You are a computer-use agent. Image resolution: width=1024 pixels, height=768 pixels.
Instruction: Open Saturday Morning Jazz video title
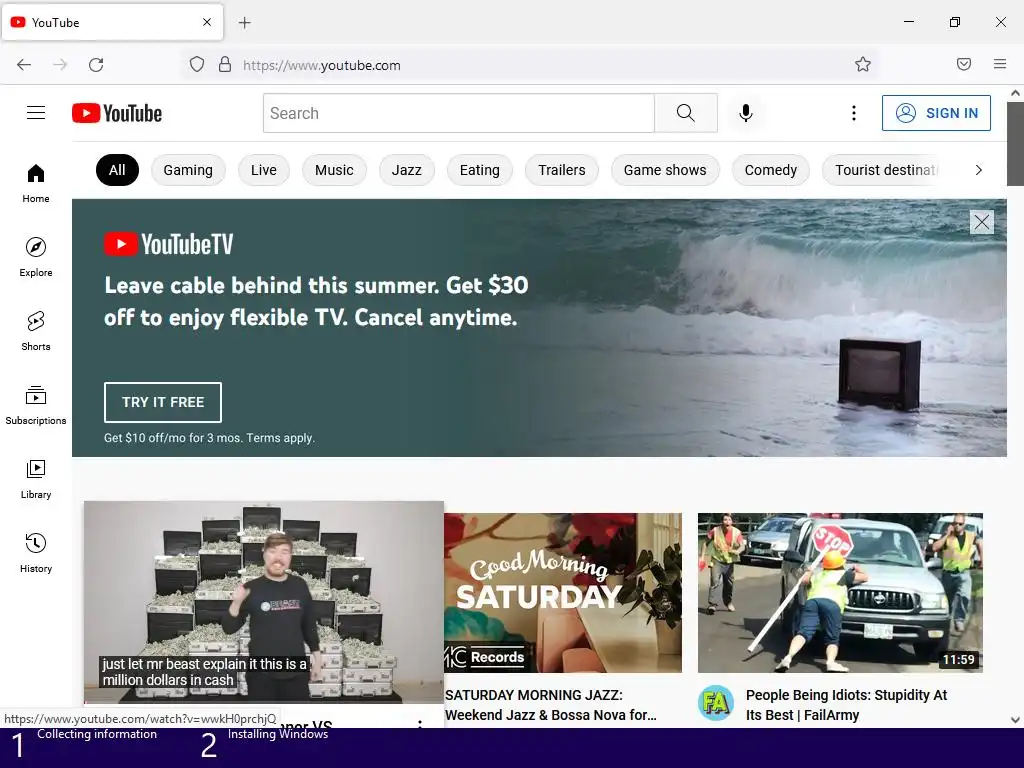551,705
